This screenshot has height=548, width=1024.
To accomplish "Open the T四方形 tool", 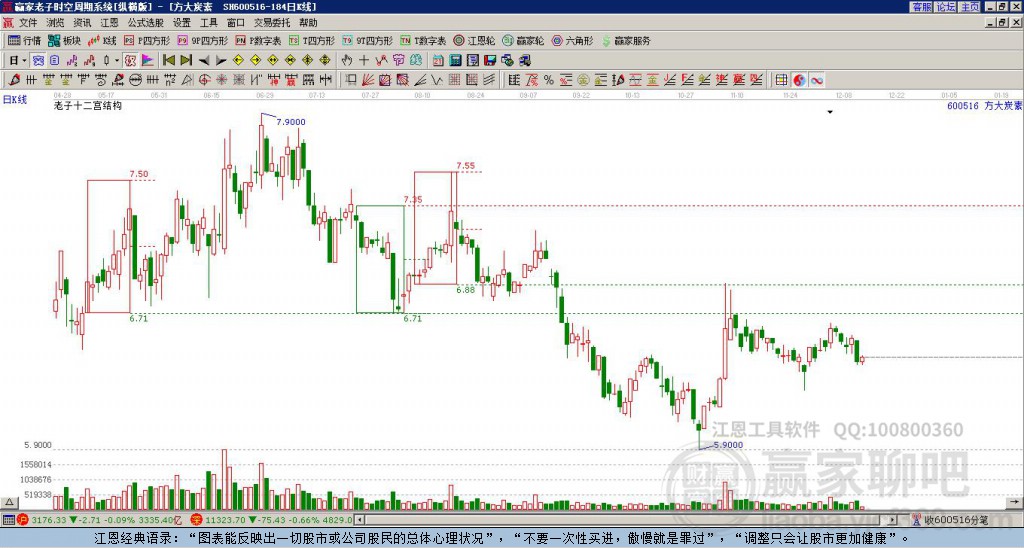I will (x=312, y=40).
